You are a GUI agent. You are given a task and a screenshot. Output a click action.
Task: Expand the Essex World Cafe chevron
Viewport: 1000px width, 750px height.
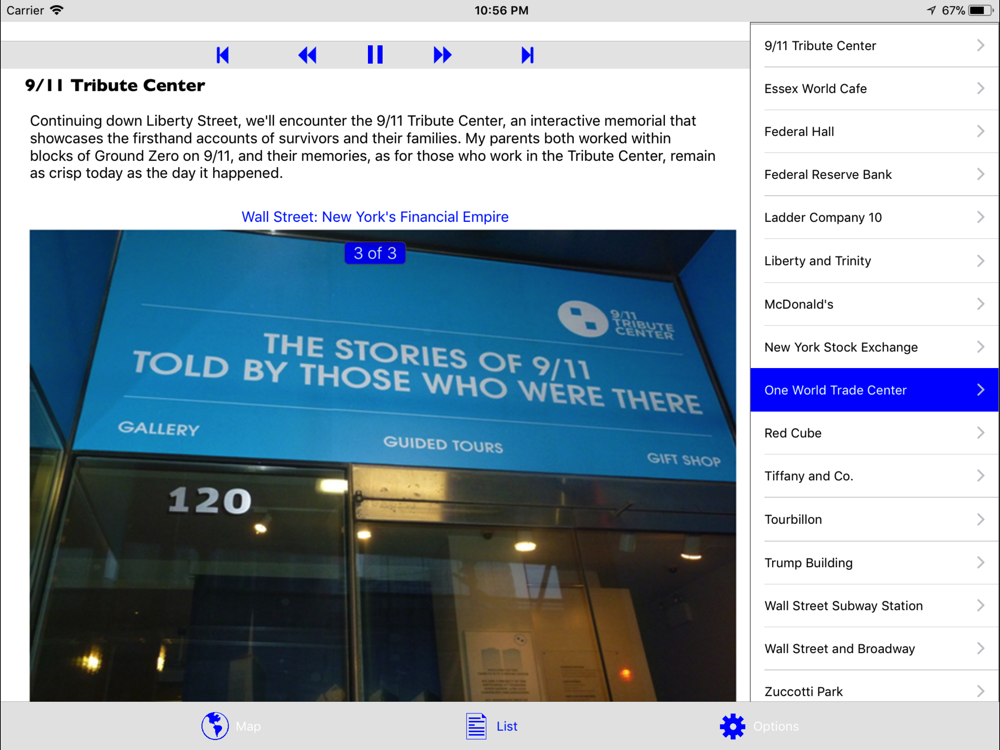click(x=981, y=88)
